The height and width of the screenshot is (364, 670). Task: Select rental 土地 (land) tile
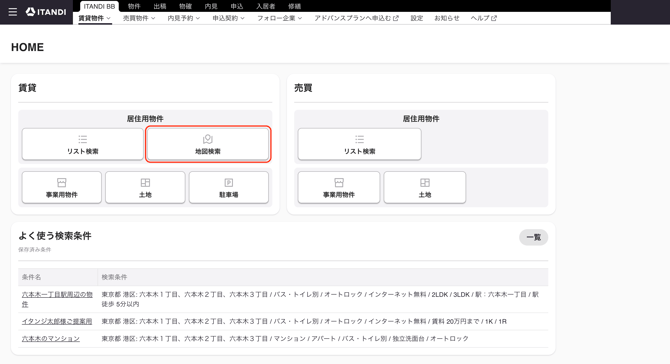pyautogui.click(x=145, y=187)
